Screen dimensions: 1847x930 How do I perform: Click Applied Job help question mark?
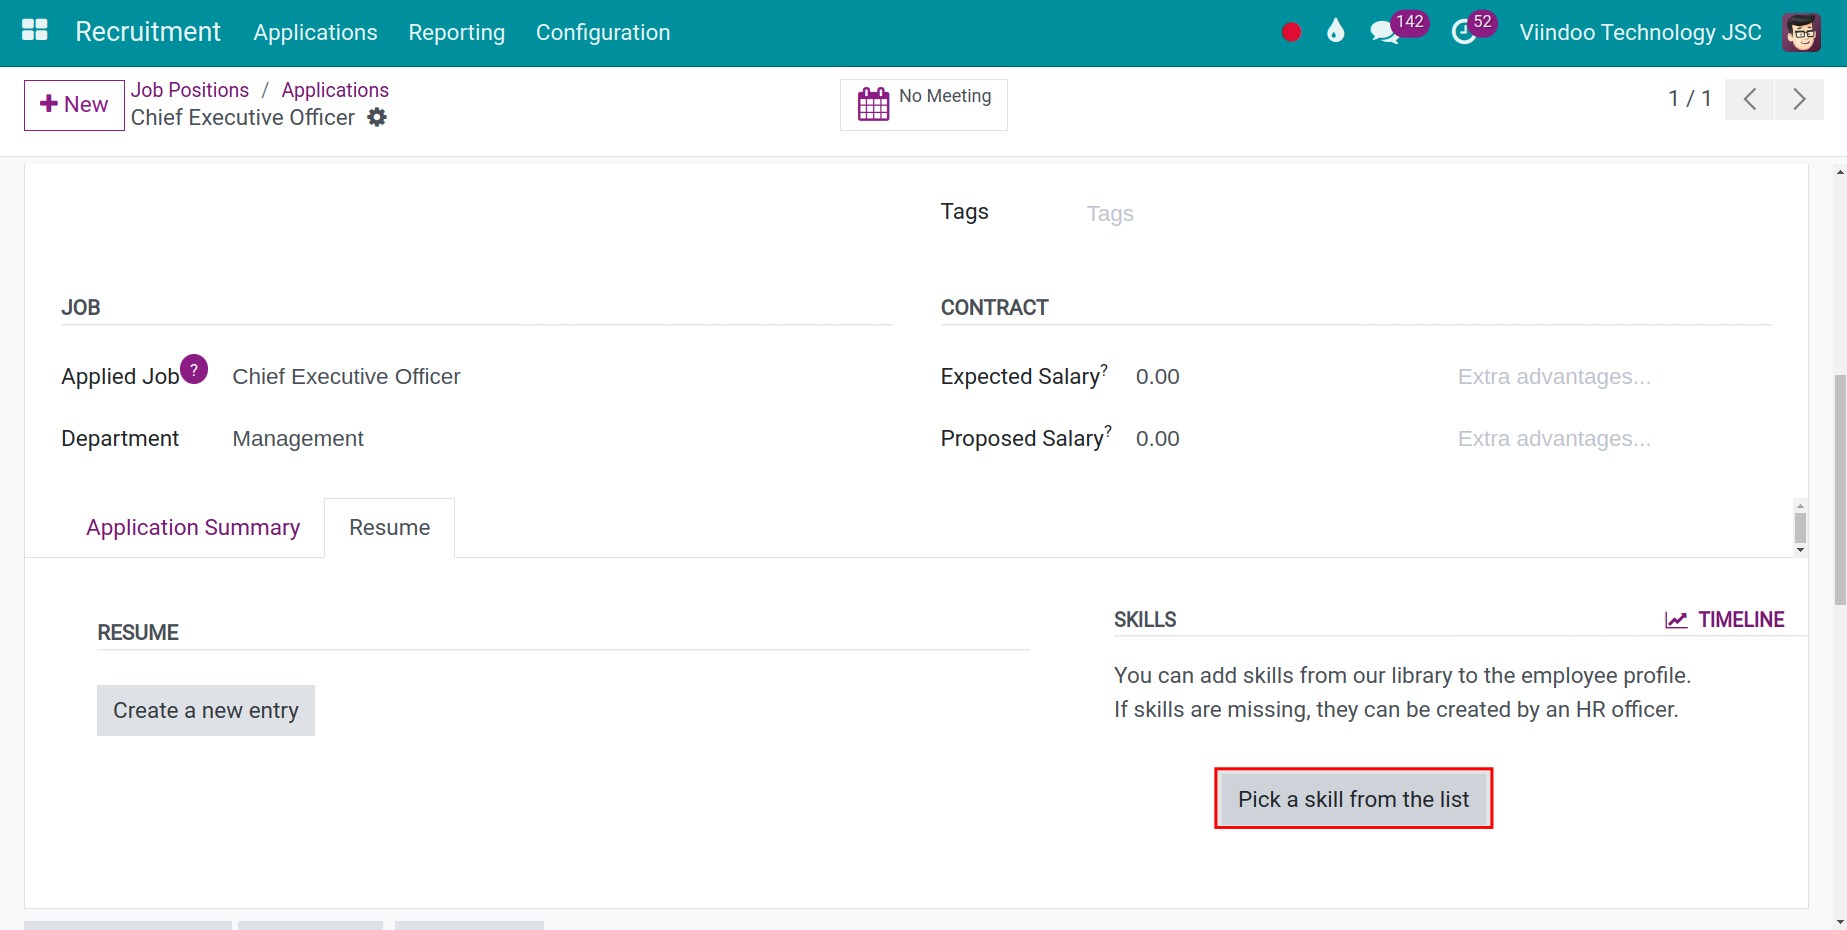click(194, 369)
